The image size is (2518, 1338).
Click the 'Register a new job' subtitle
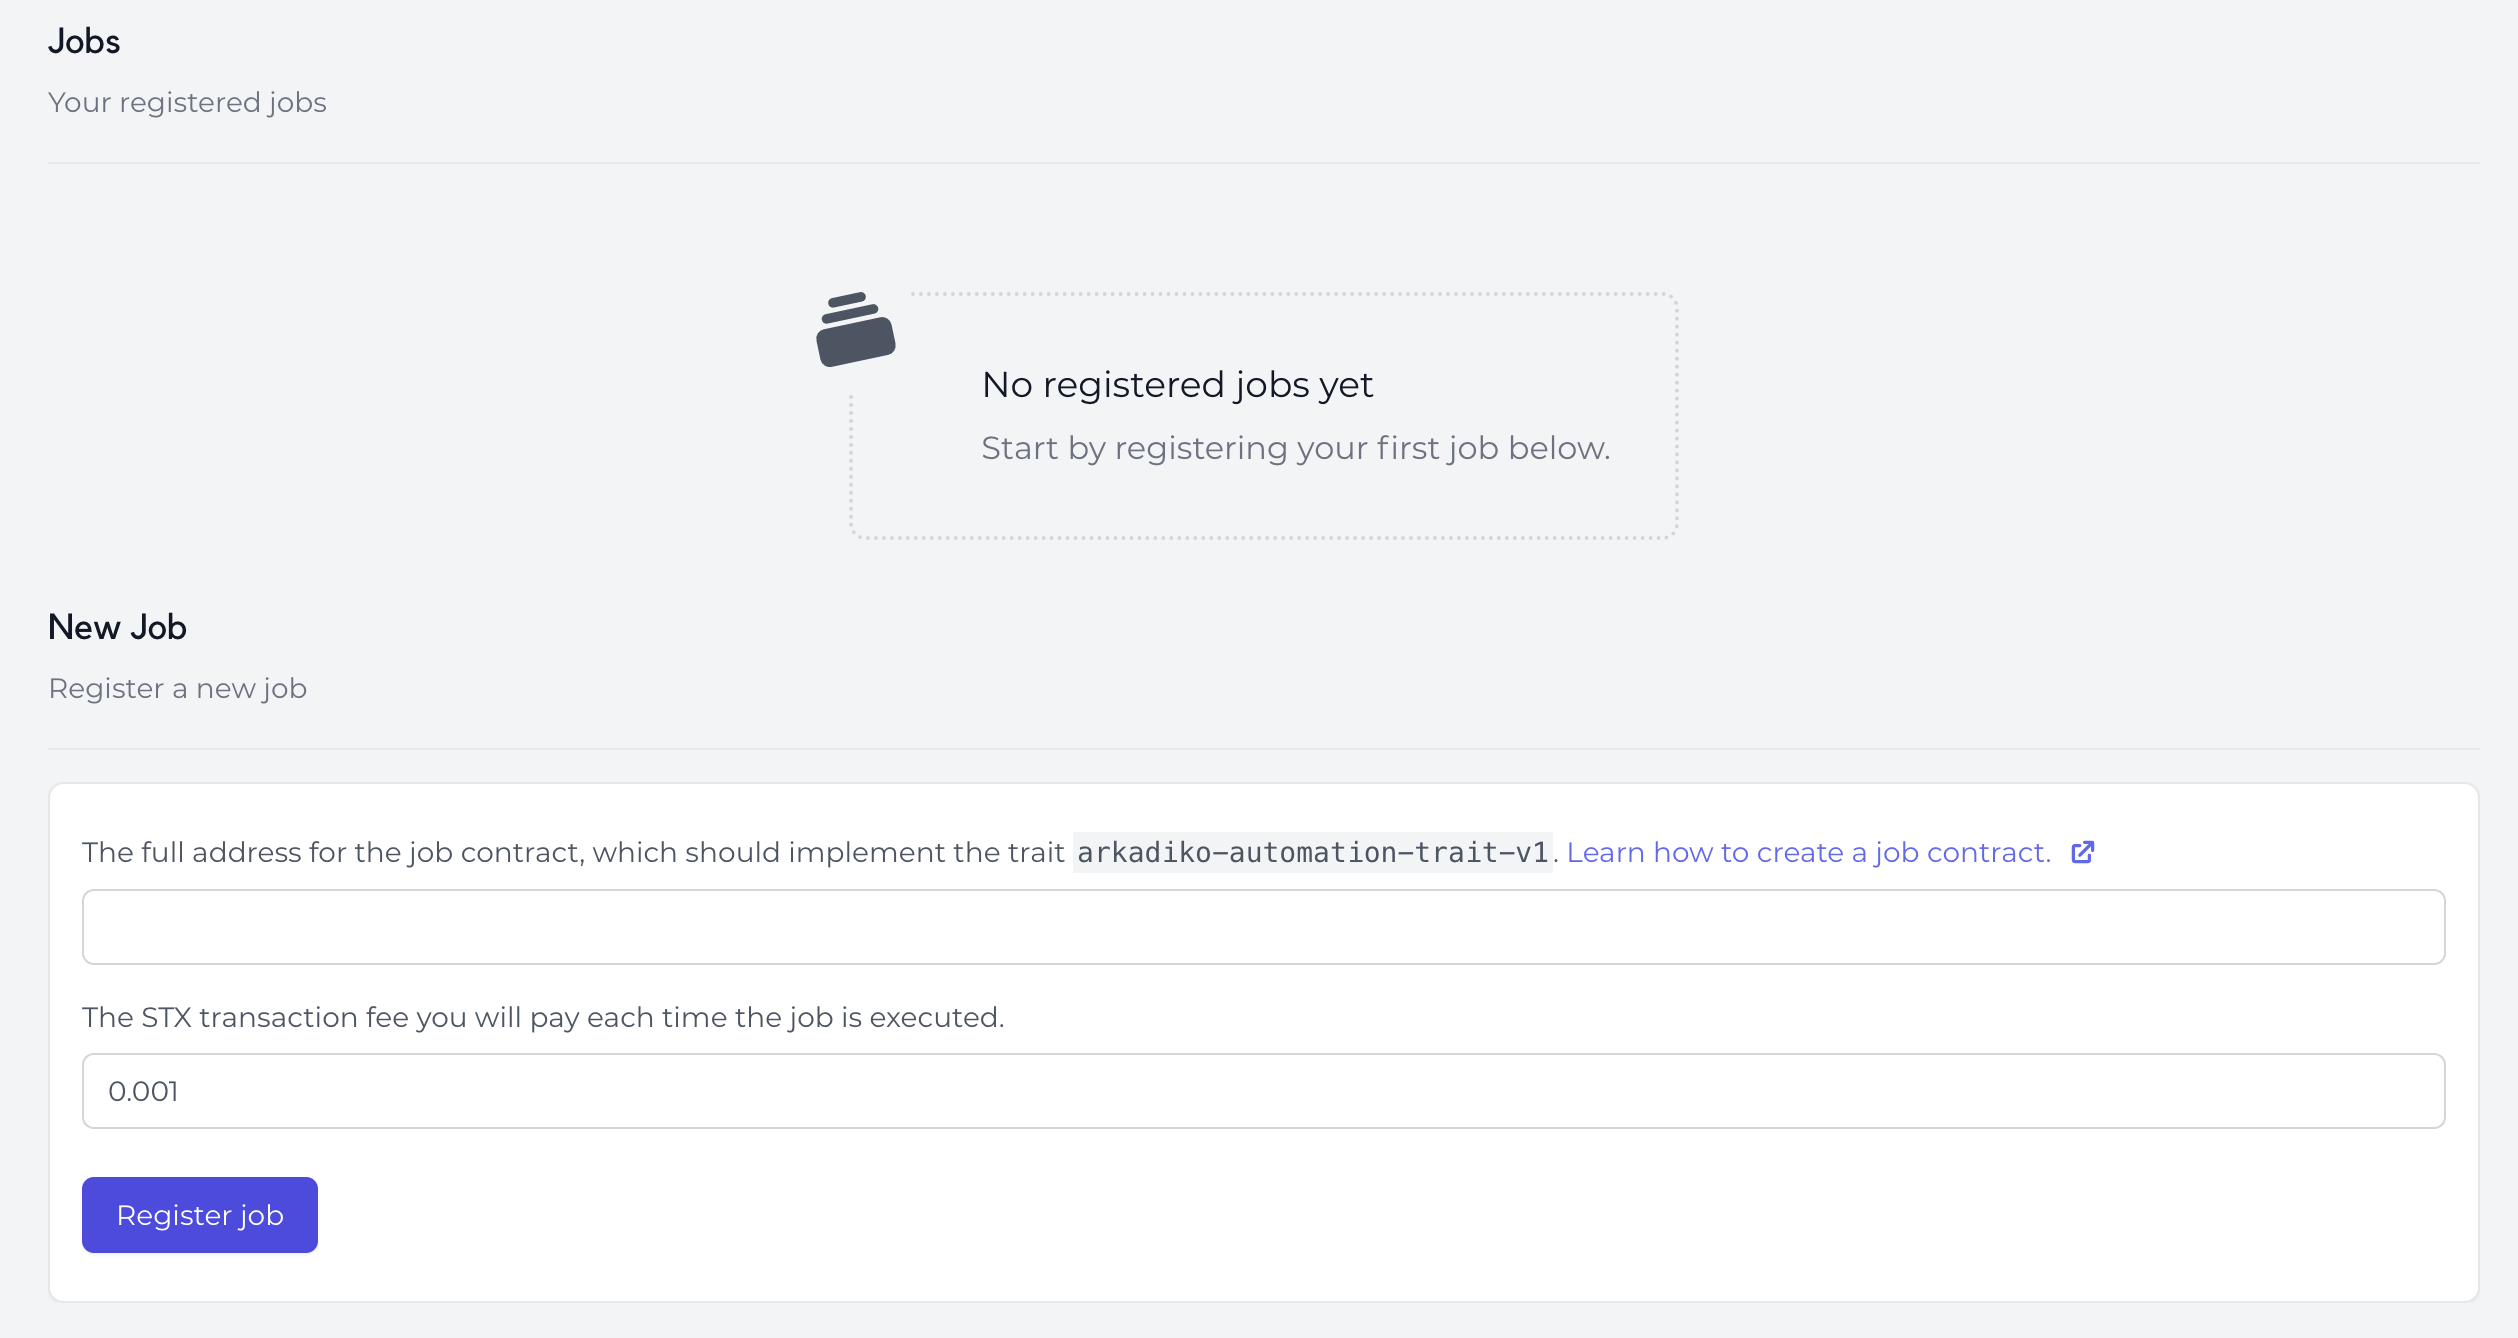click(177, 688)
